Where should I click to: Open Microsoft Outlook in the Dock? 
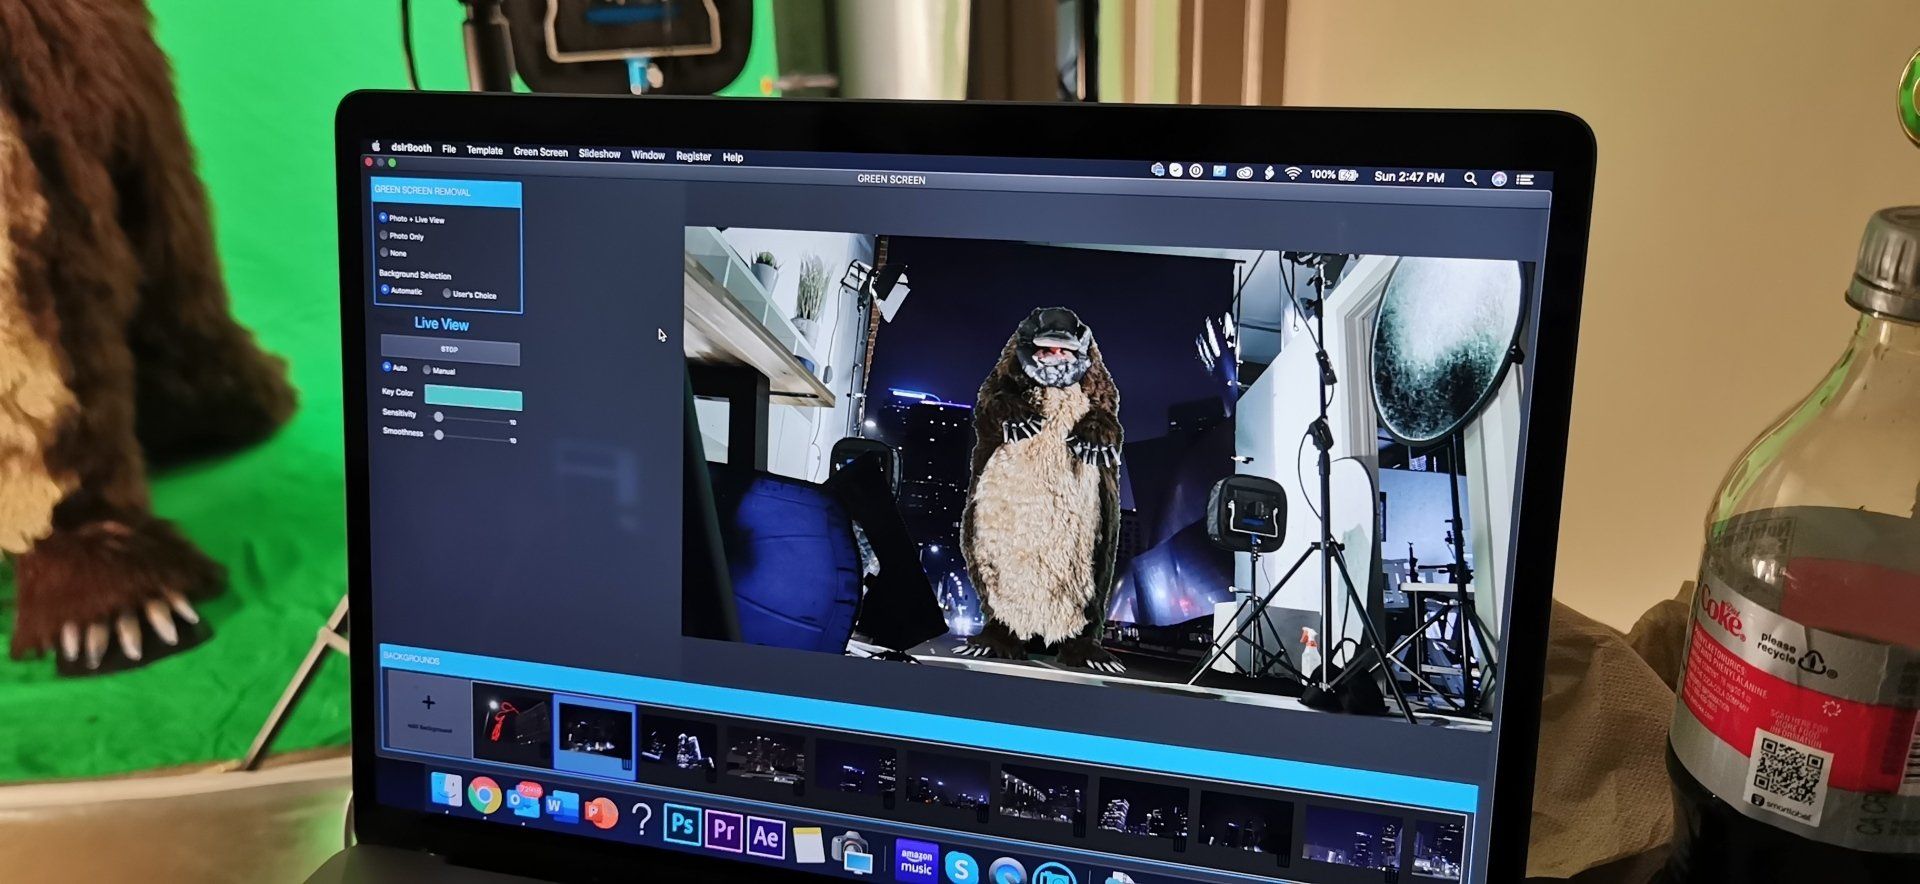[522, 802]
